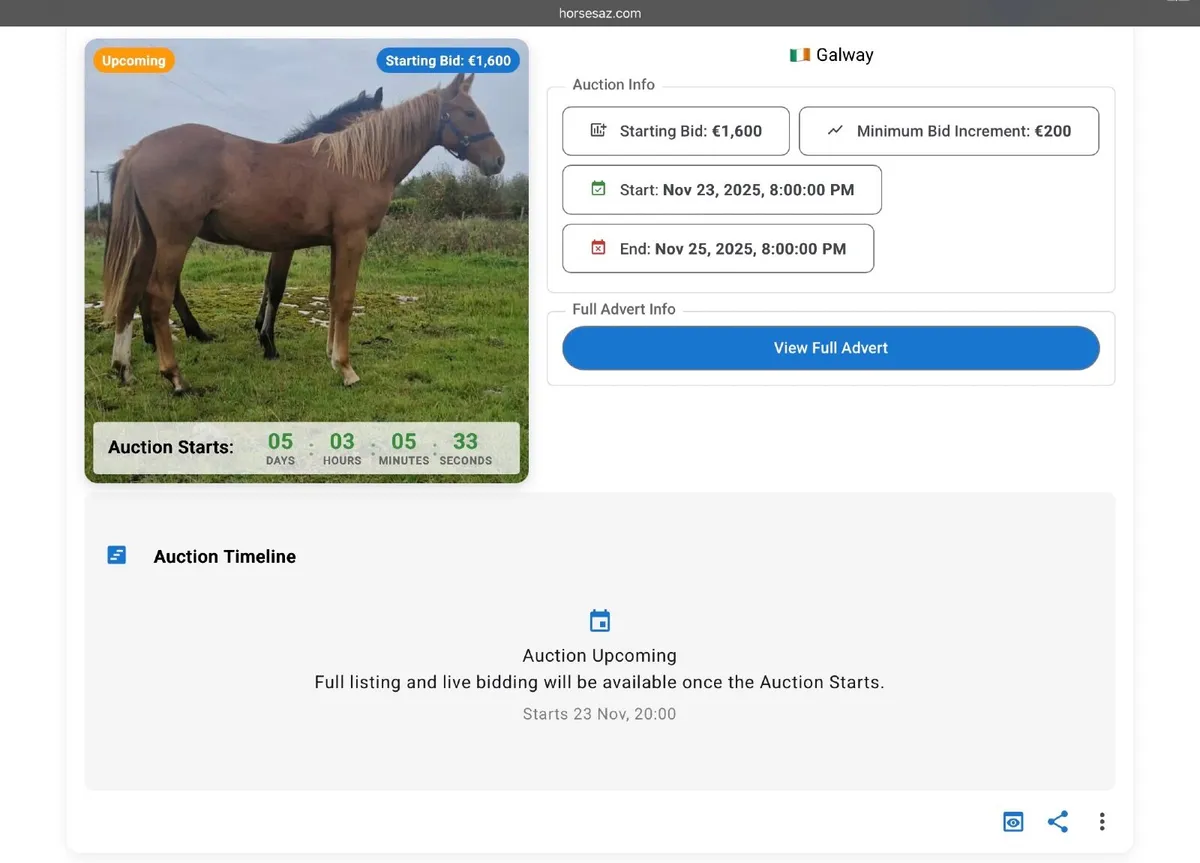Toggle the orange Upcoming status badge
Screen dimensions: 1200x863
[133, 60]
